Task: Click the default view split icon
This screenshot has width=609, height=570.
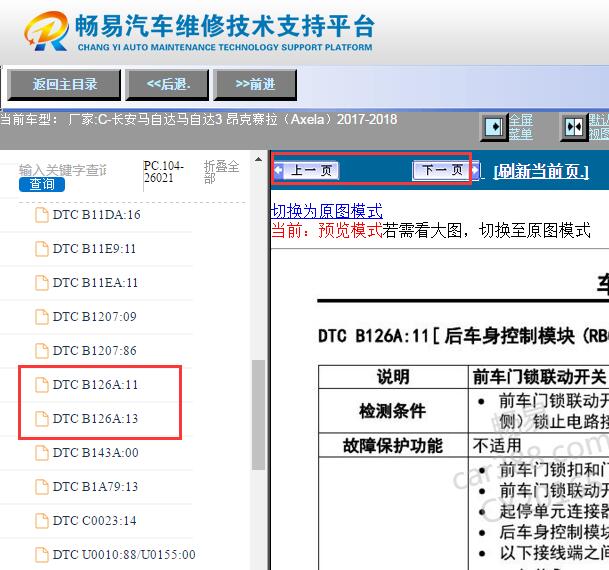Action: click(574, 127)
